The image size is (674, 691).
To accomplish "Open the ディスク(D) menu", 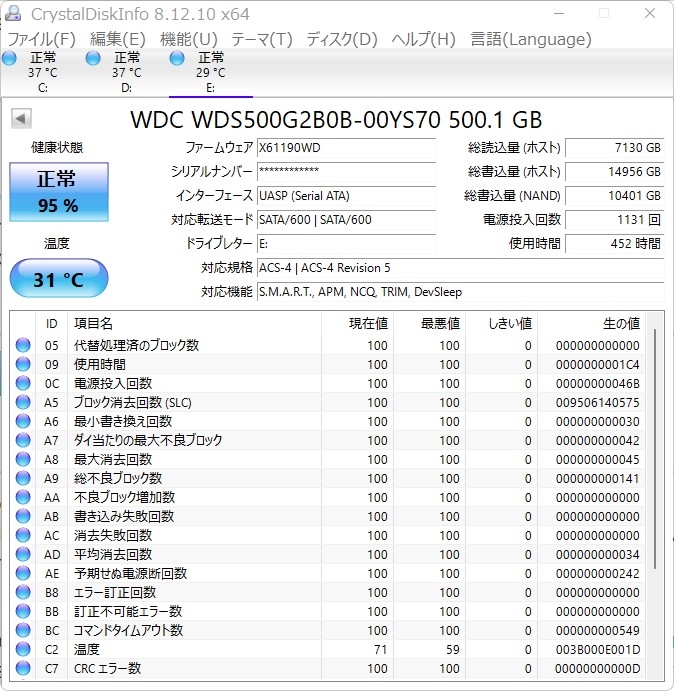I will [x=342, y=39].
